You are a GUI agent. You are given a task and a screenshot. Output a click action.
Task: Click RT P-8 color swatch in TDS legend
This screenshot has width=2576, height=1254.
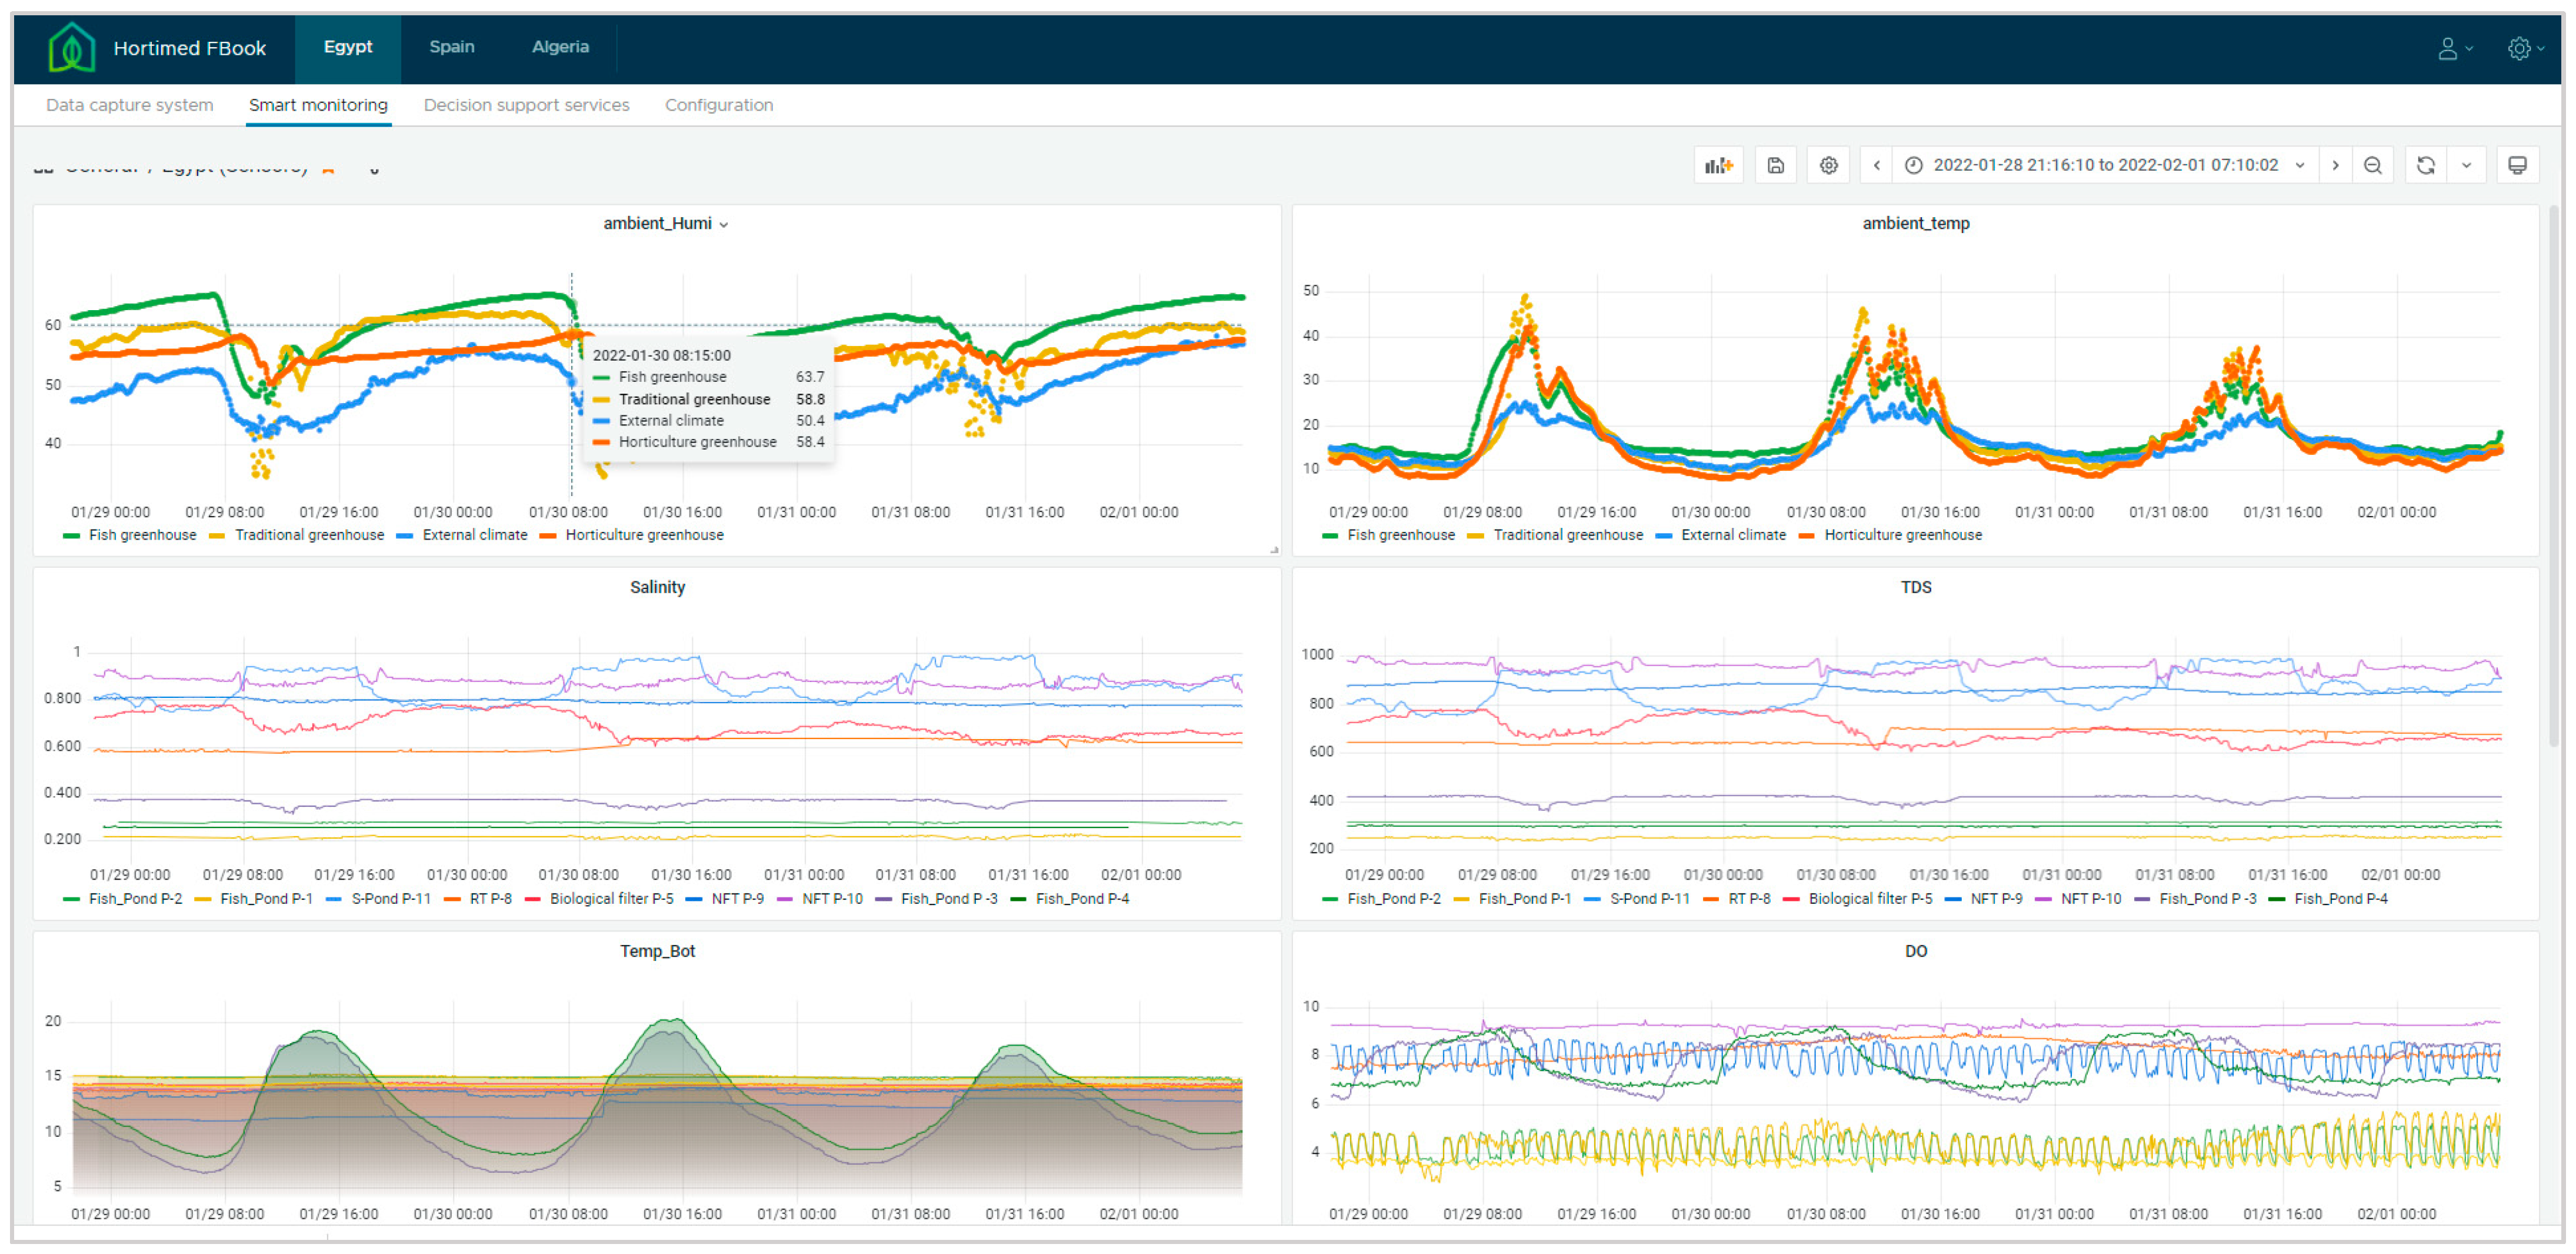coord(1711,899)
